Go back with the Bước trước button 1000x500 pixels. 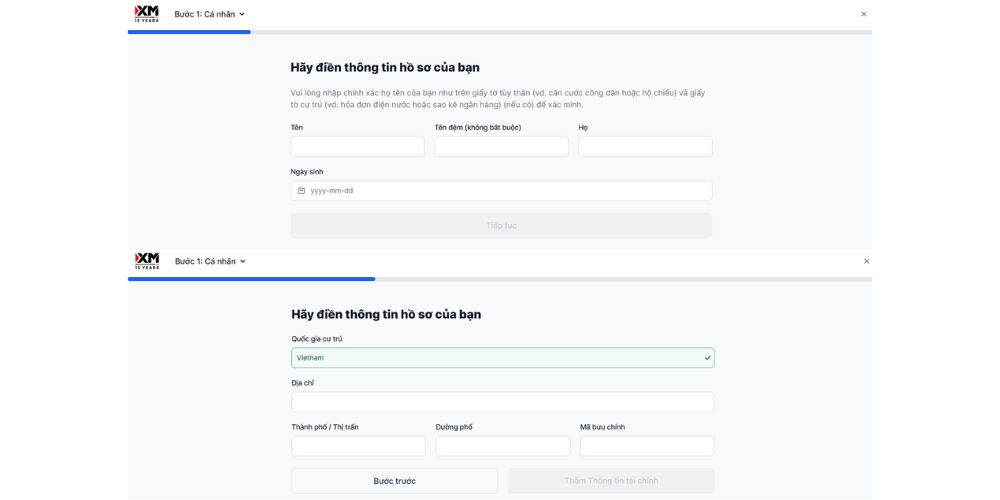(394, 481)
